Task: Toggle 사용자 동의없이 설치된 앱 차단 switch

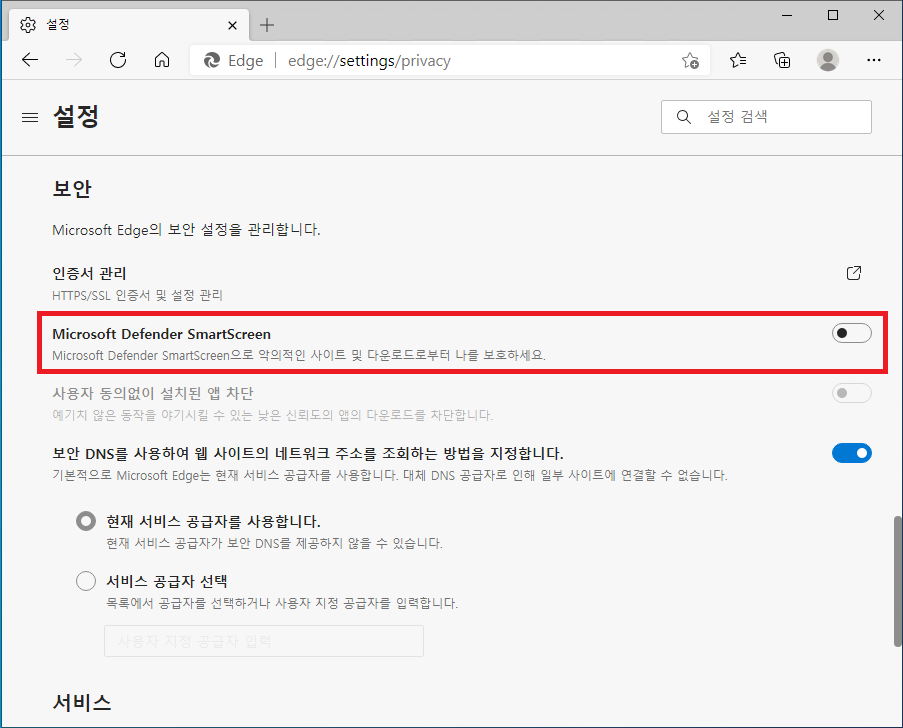Action: pyautogui.click(x=852, y=393)
